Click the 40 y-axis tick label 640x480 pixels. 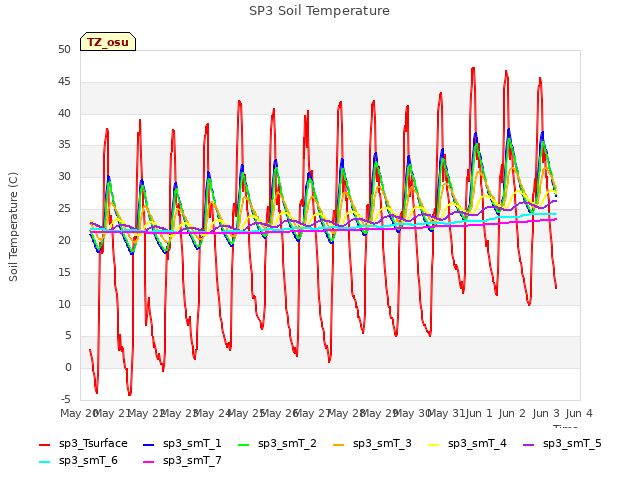64,113
